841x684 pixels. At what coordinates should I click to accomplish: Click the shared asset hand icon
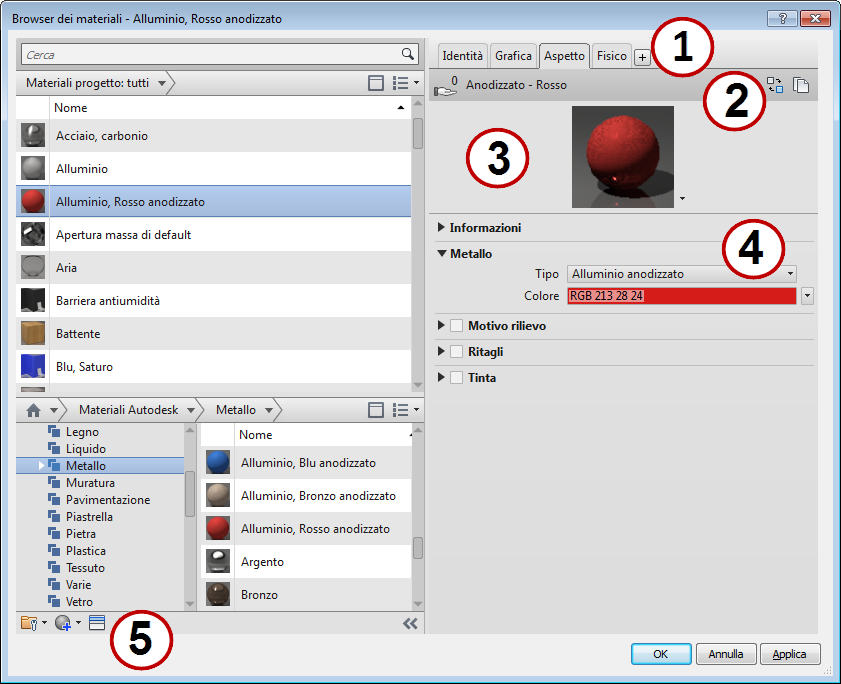(445, 86)
